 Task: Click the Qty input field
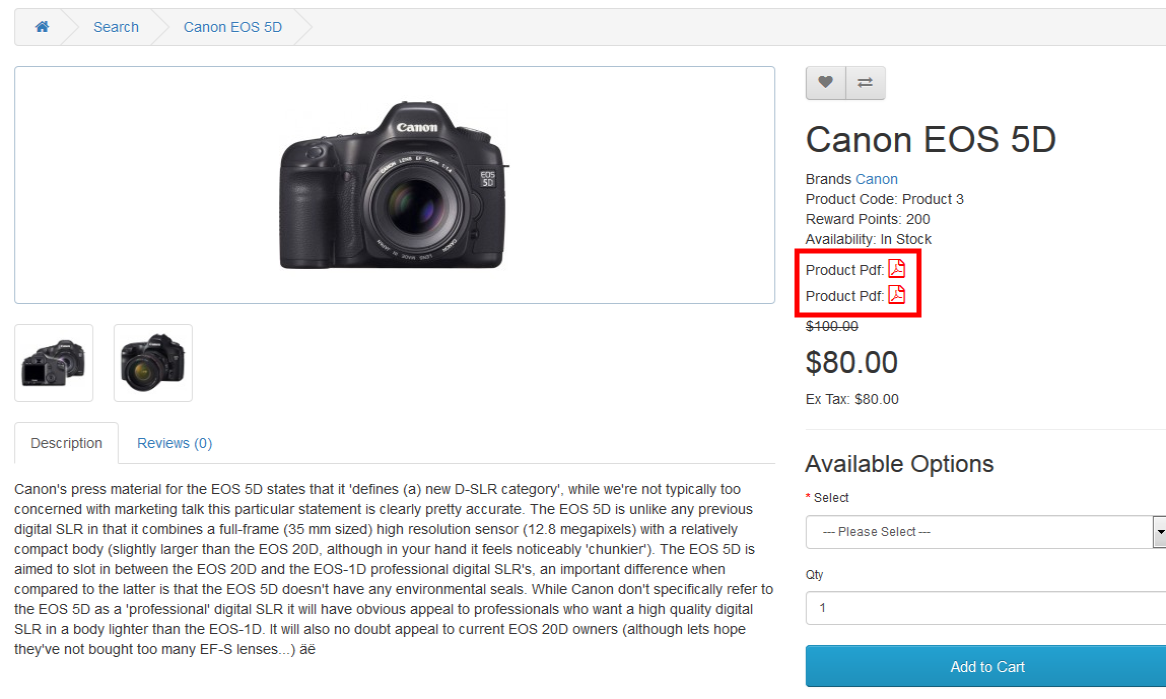tap(986, 608)
